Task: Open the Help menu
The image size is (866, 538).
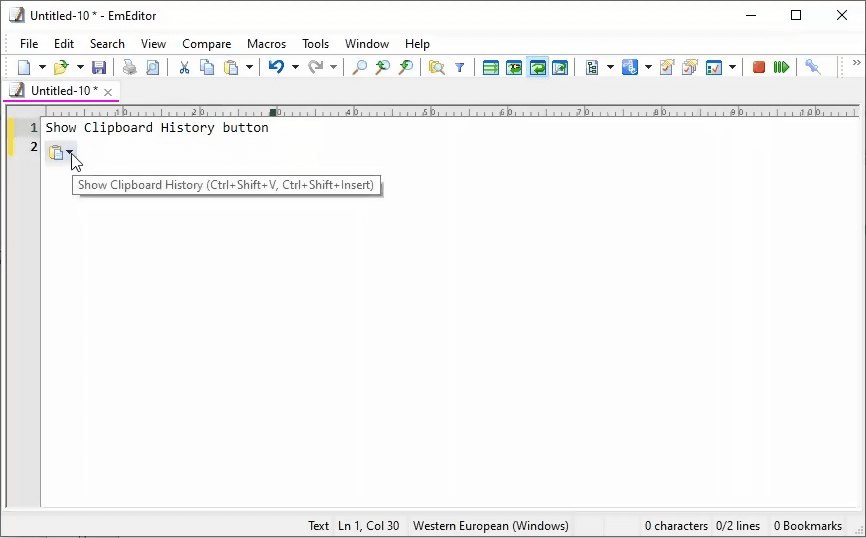Action: [x=417, y=44]
